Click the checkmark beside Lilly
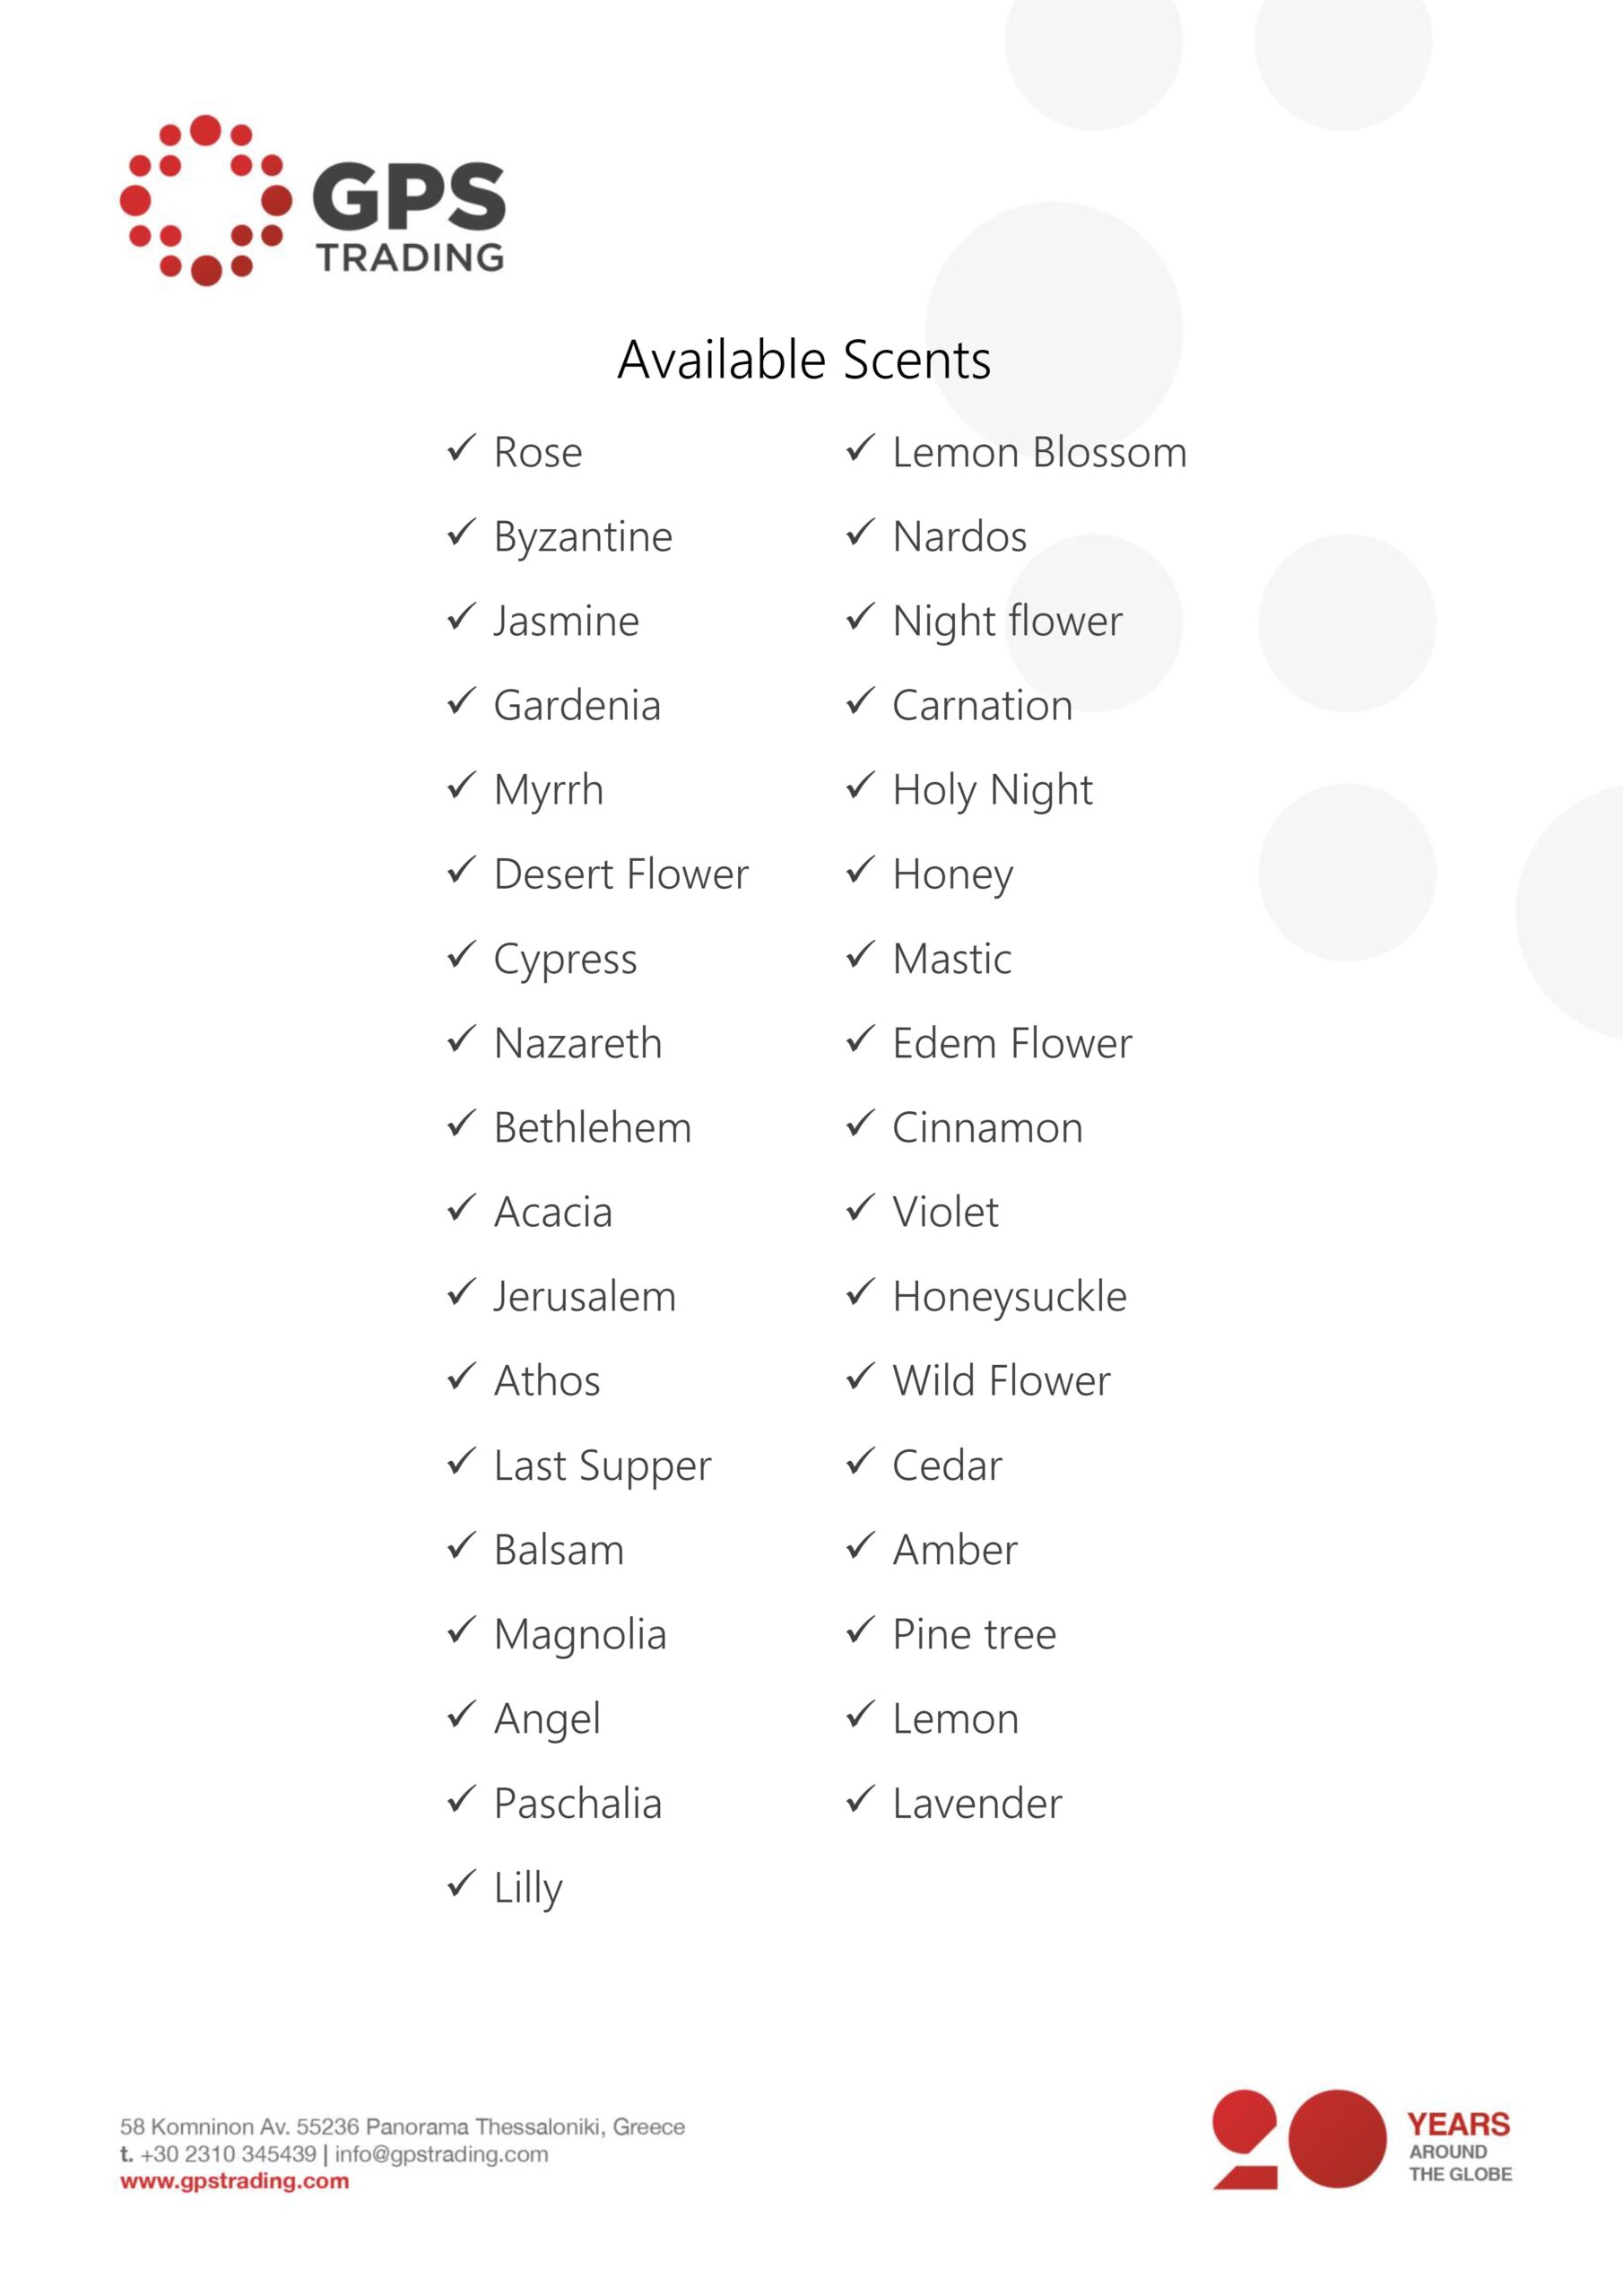1623x2296 pixels. (461, 1883)
